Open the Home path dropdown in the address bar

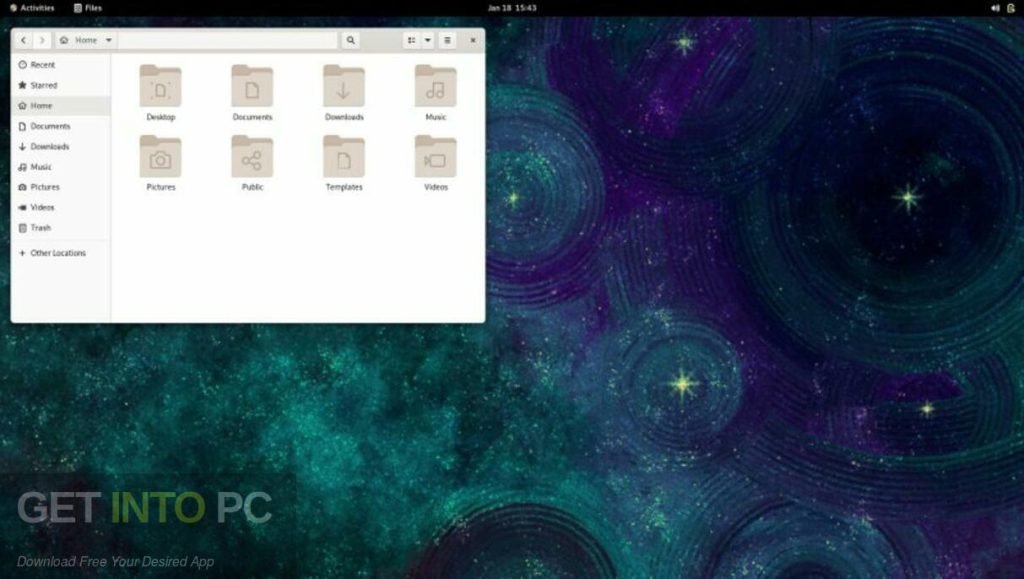(108, 40)
